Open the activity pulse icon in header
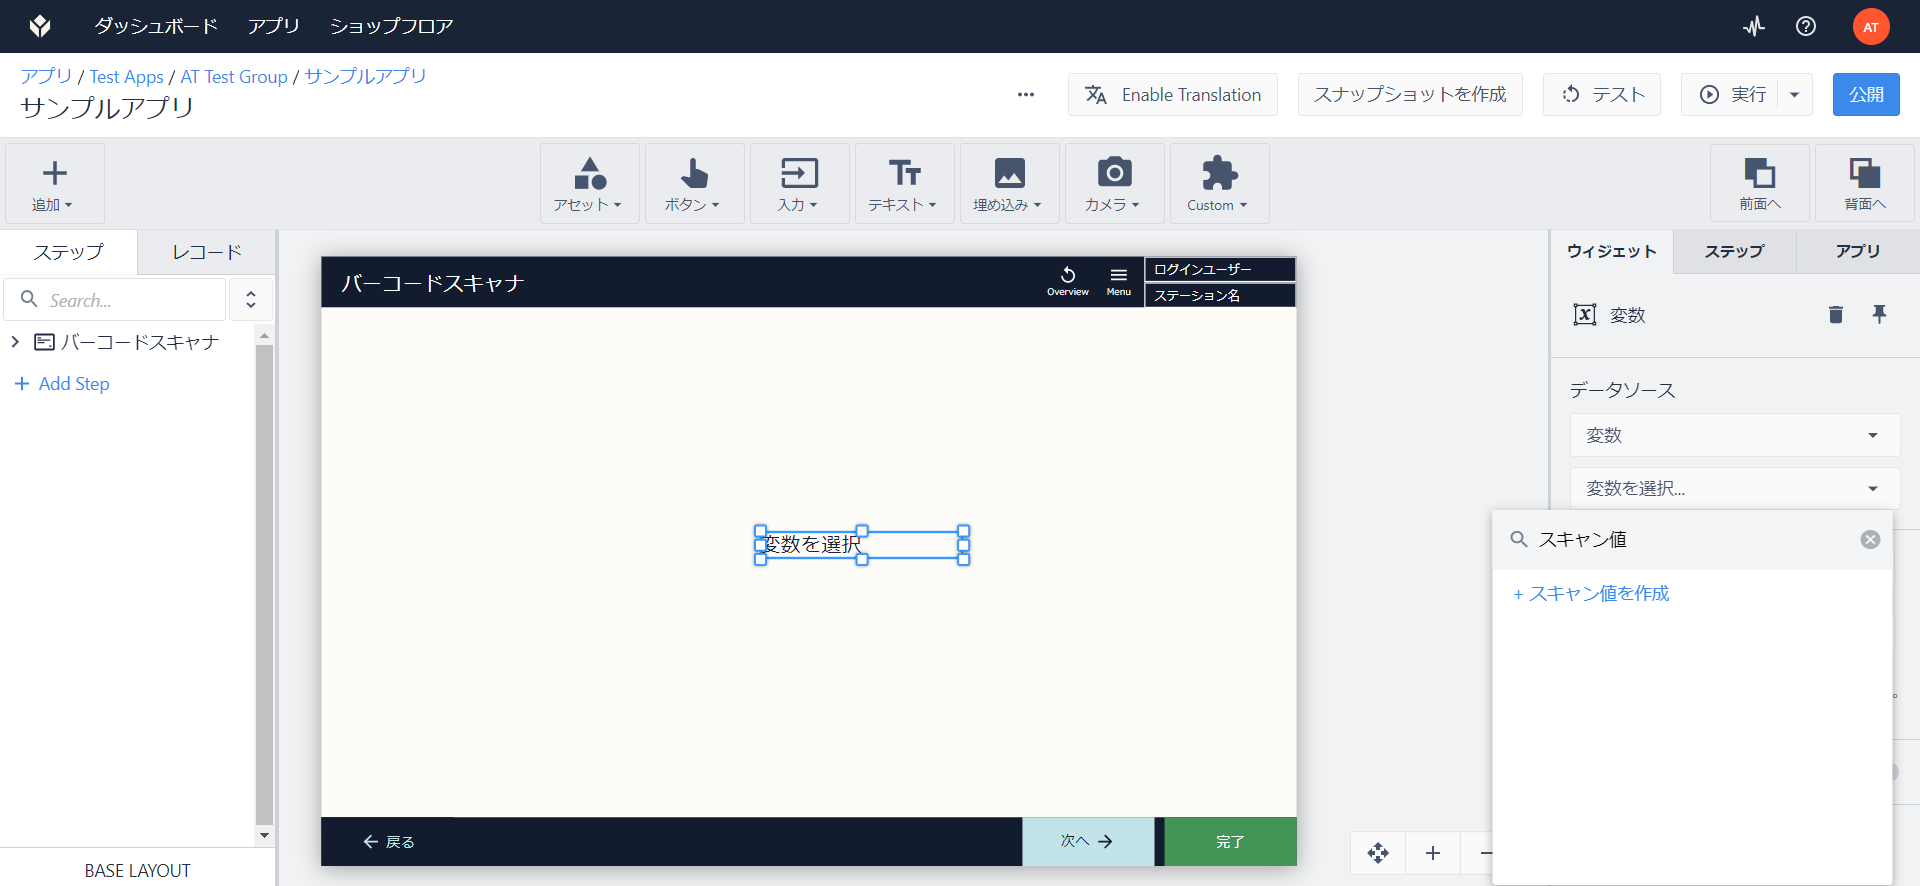 click(x=1754, y=26)
